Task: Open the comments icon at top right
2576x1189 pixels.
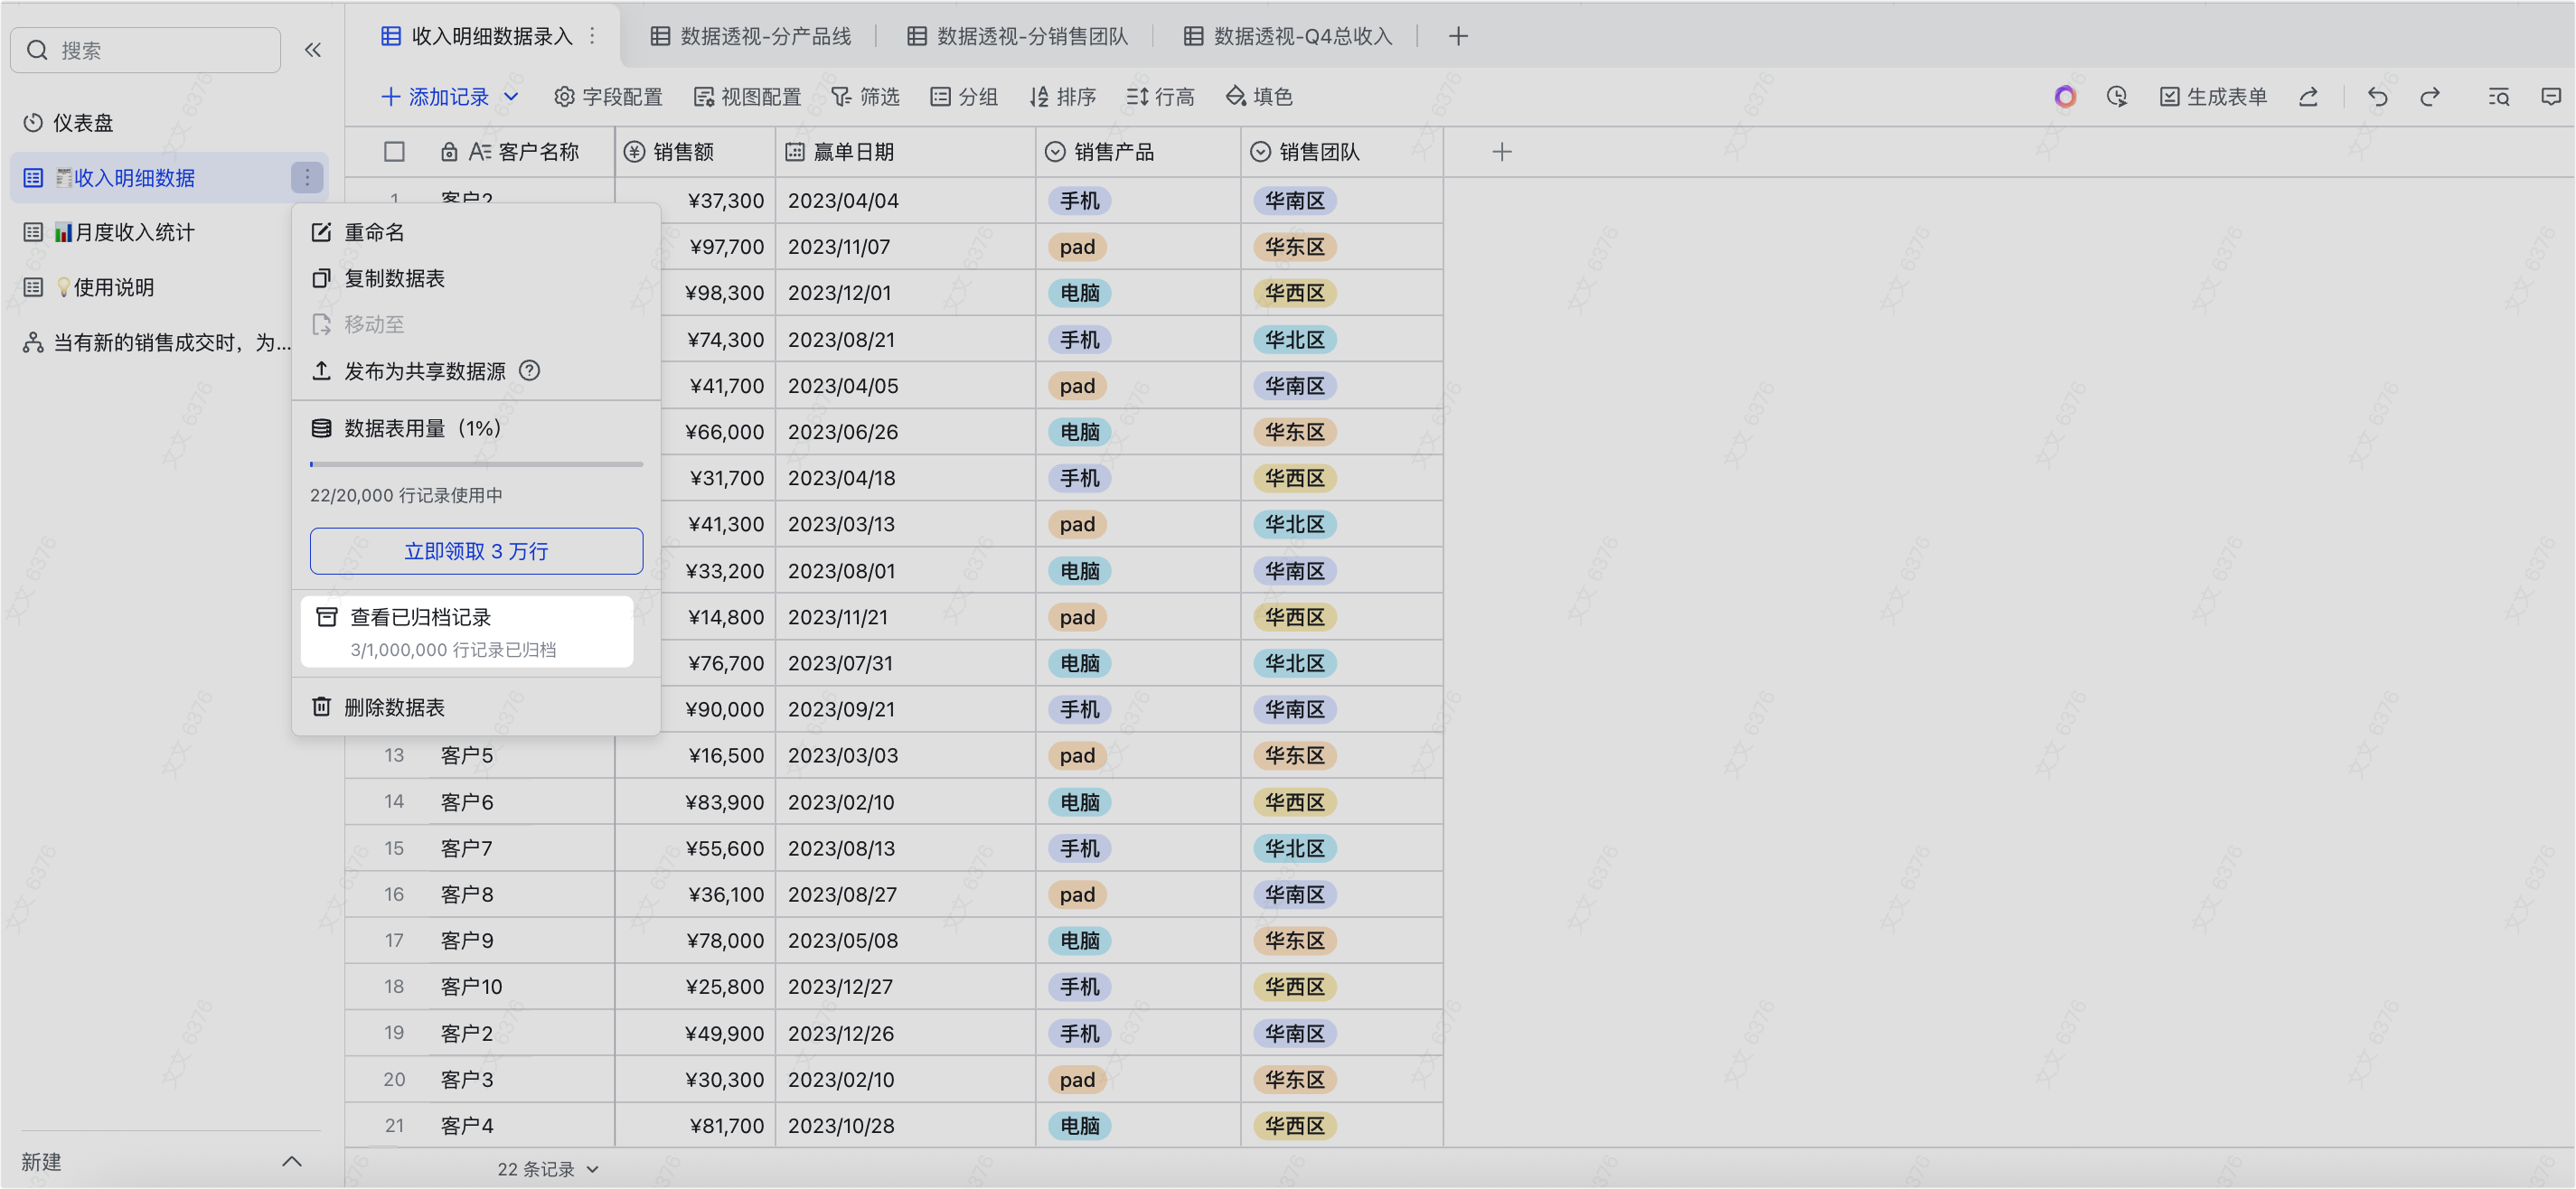Action: [2551, 97]
